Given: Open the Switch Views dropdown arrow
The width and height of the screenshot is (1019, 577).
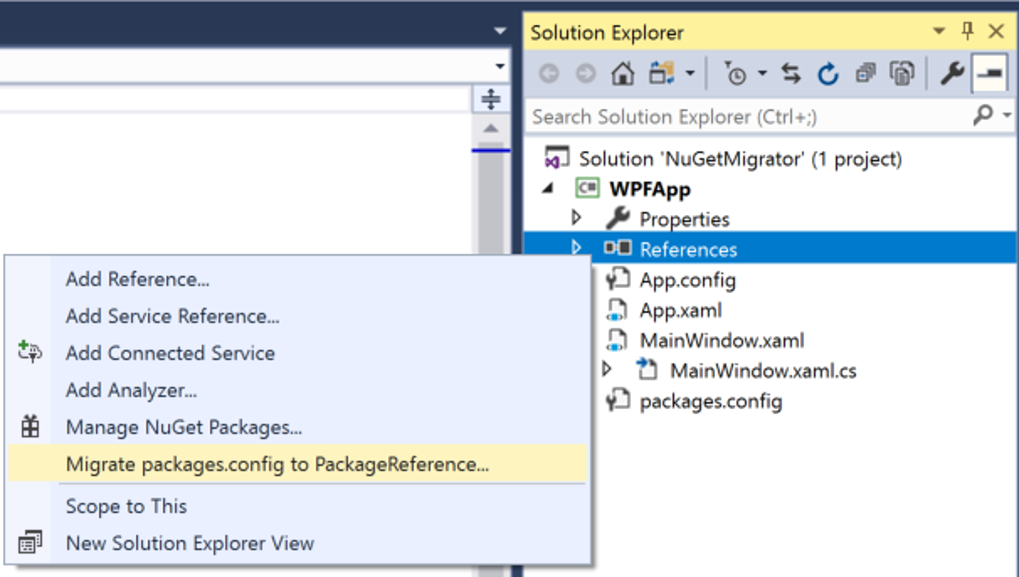Looking at the screenshot, I should [689, 73].
